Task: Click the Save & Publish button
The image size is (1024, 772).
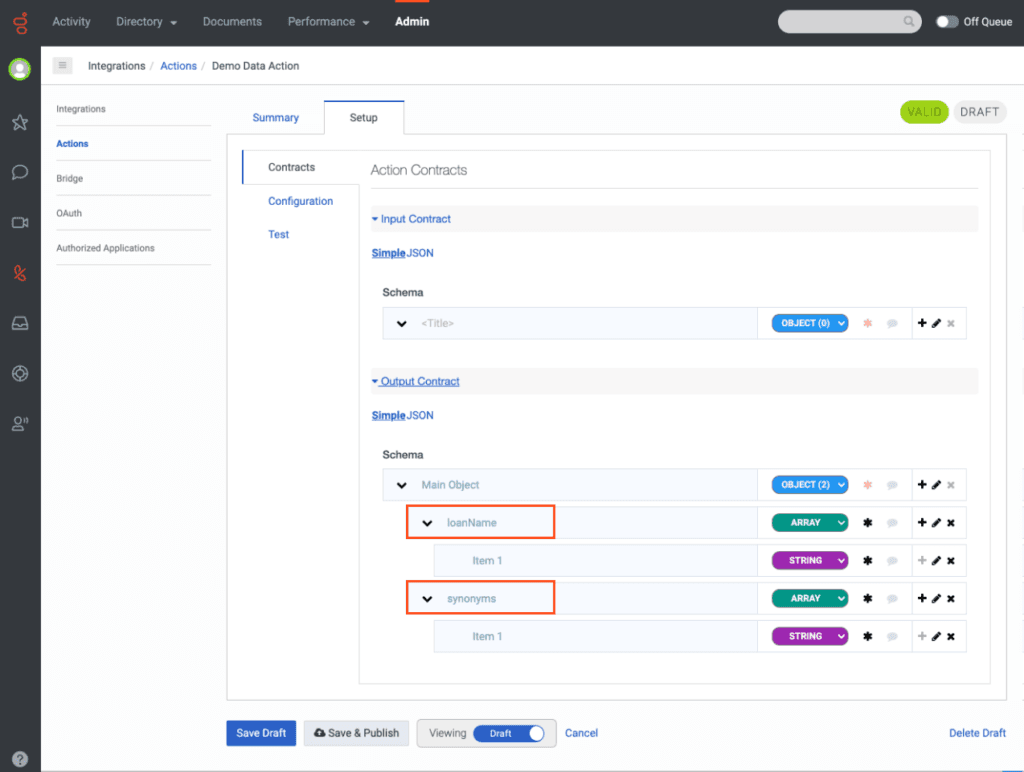Action: [x=356, y=733]
